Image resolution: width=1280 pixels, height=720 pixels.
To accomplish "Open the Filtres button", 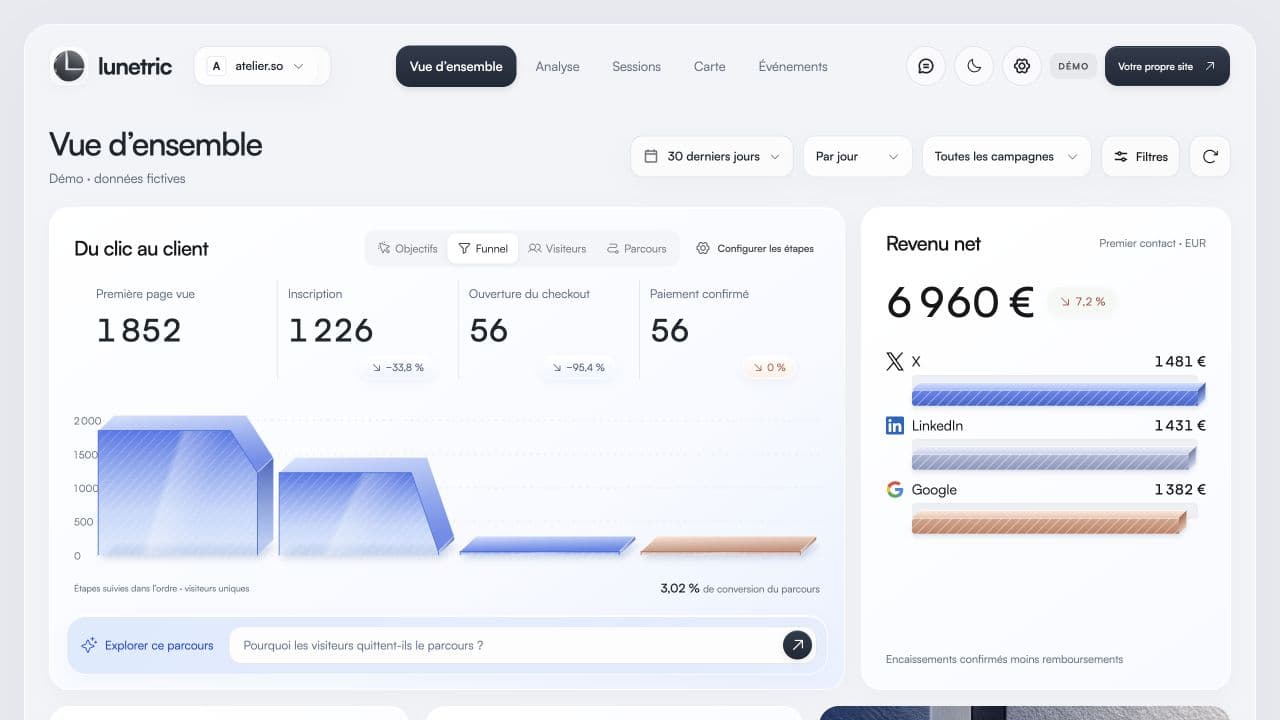I will pyautogui.click(x=1141, y=157).
